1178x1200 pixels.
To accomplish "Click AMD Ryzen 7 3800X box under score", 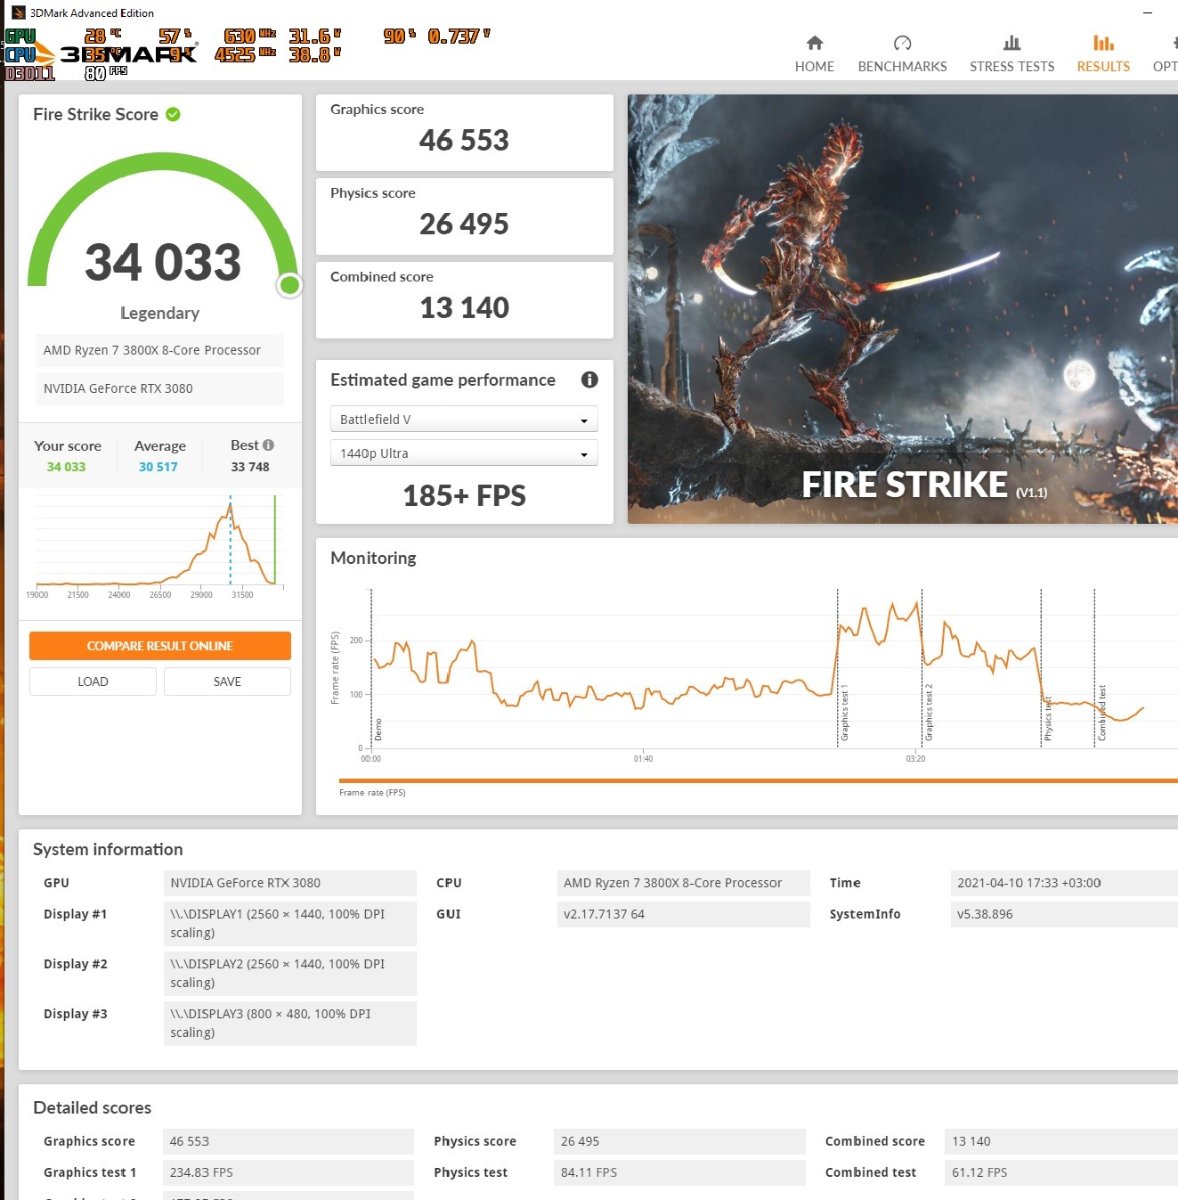I will [x=160, y=350].
